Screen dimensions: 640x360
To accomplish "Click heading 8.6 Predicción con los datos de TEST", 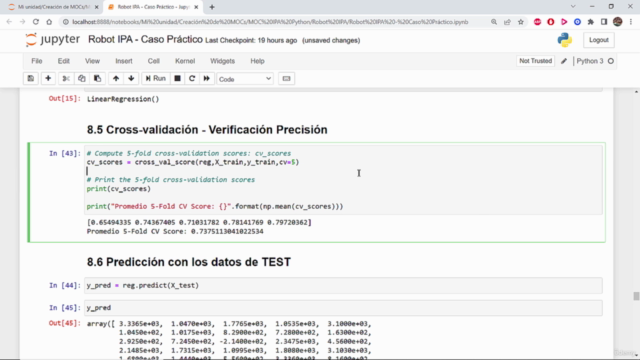I will click(x=189, y=262).
